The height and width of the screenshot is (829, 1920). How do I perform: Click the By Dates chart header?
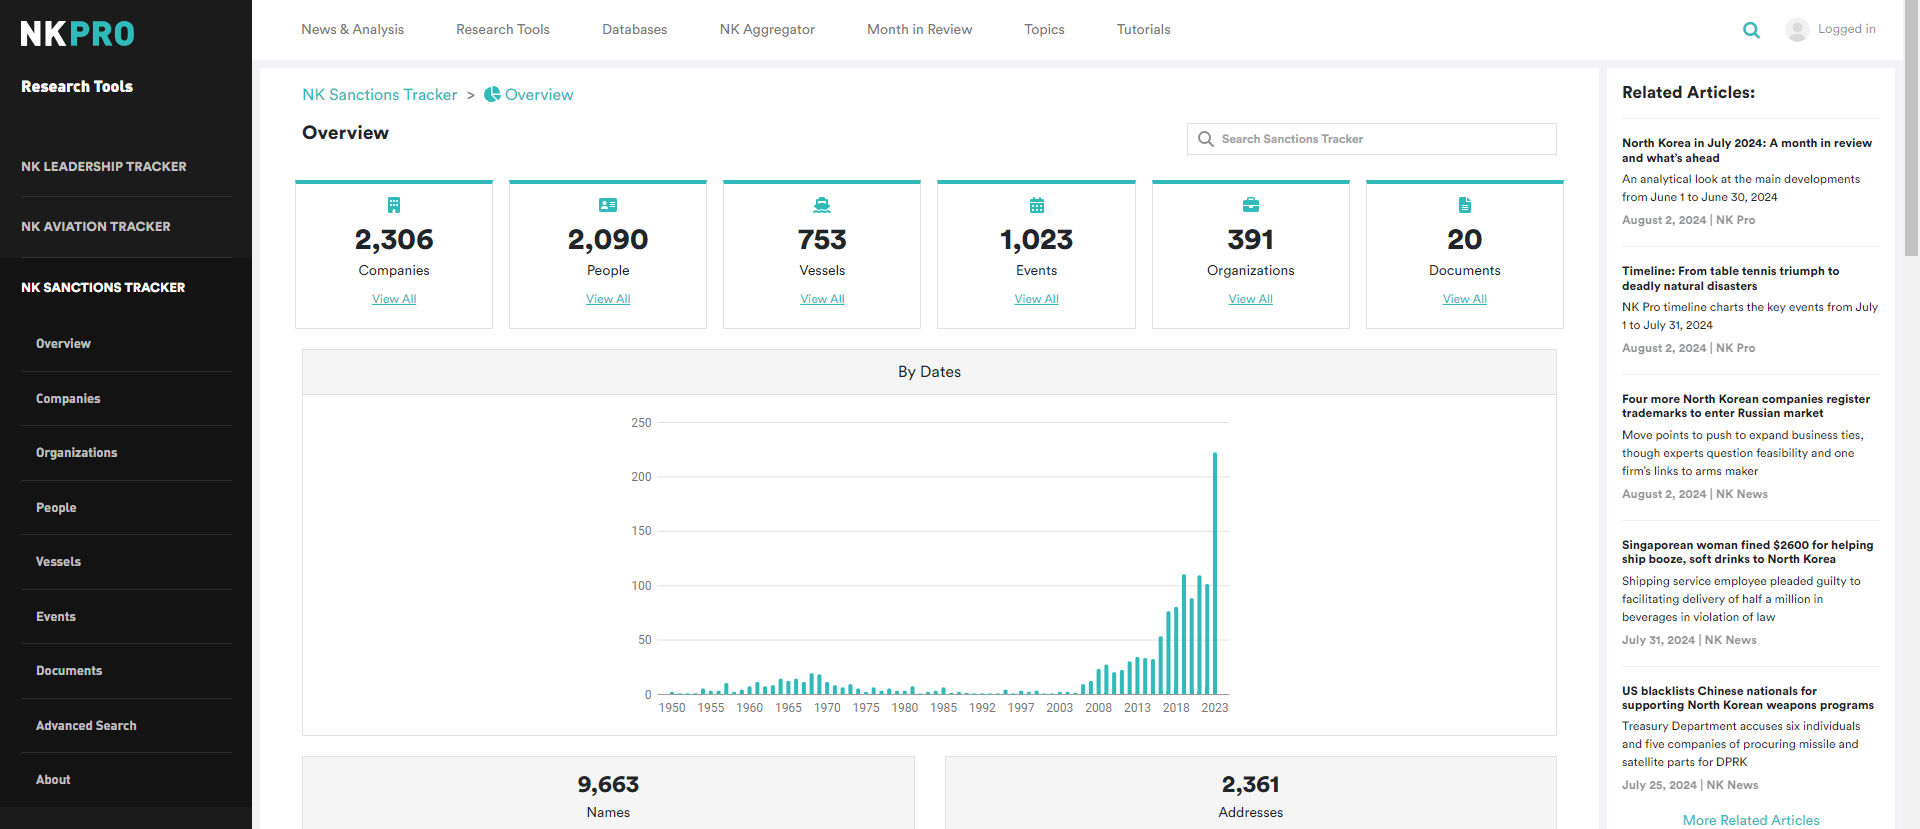[929, 372]
